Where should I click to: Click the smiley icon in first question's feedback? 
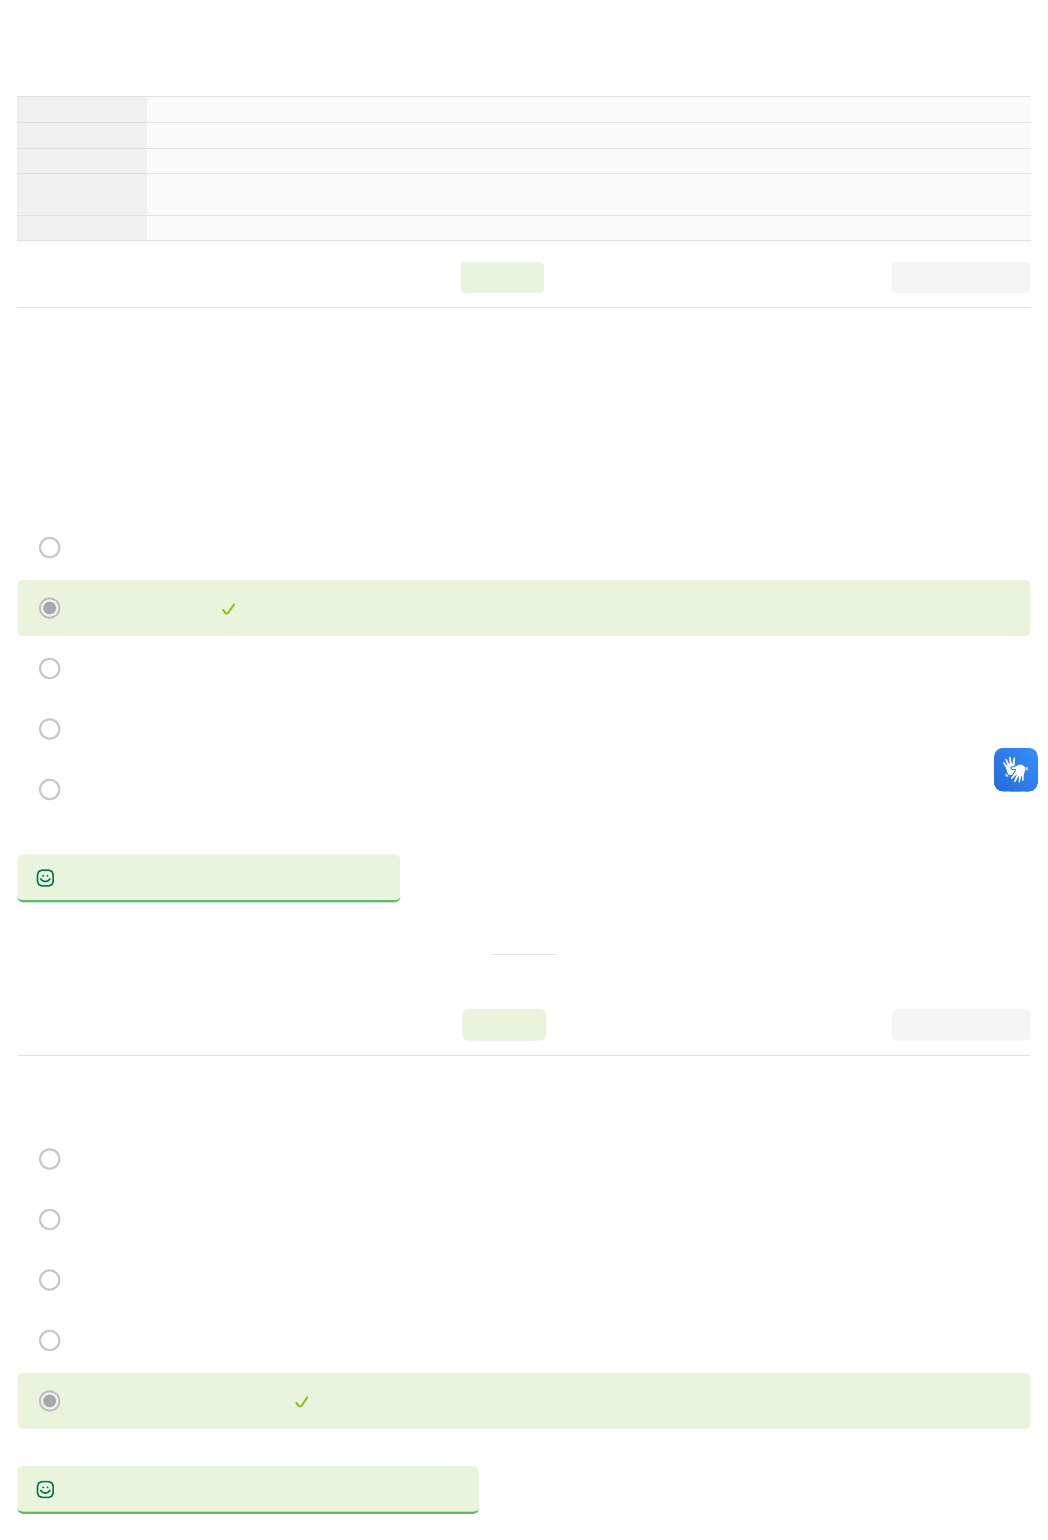(45, 878)
